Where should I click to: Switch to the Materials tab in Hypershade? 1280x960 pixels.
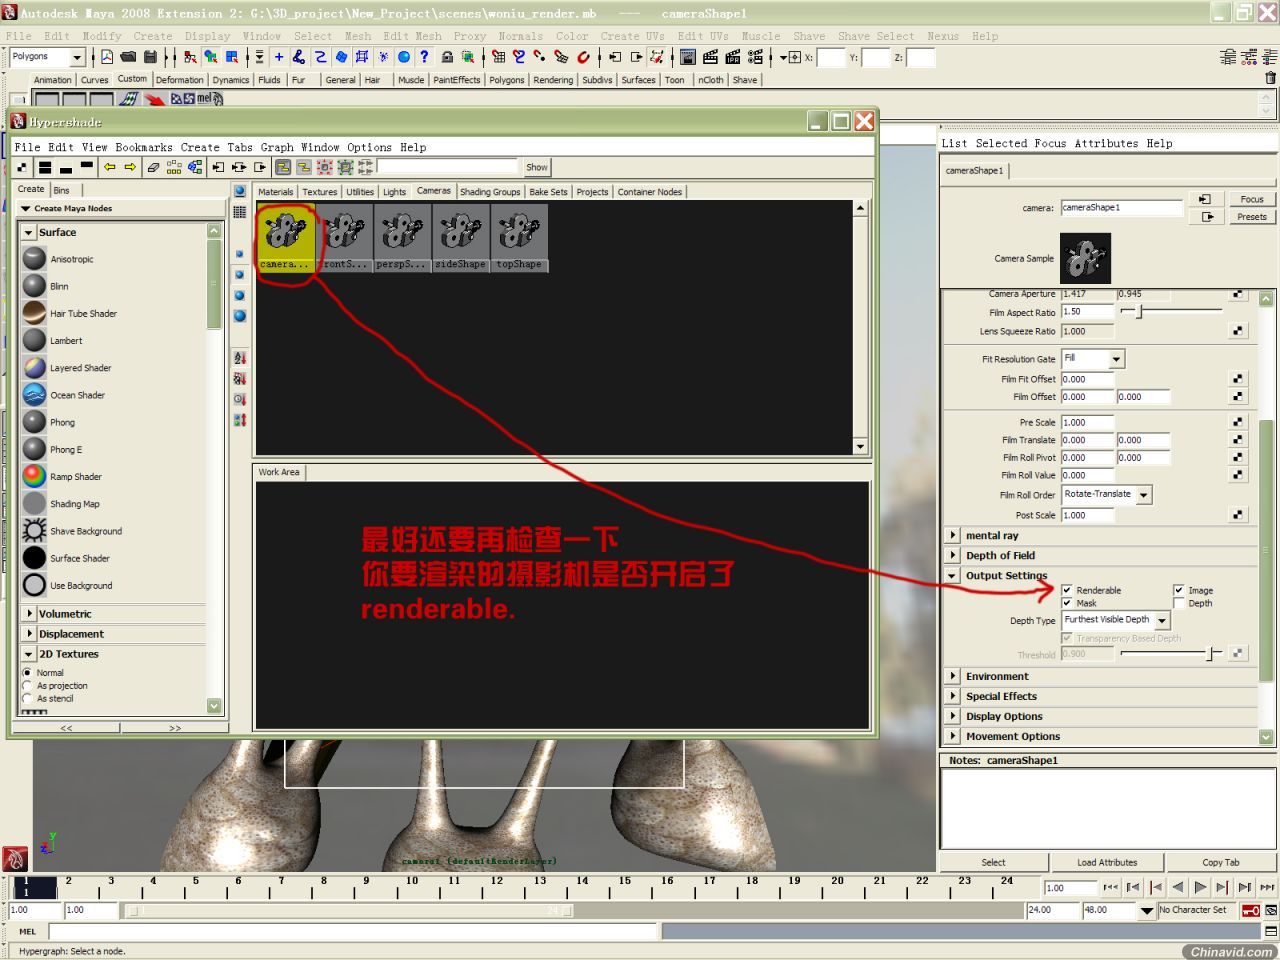pyautogui.click(x=276, y=192)
